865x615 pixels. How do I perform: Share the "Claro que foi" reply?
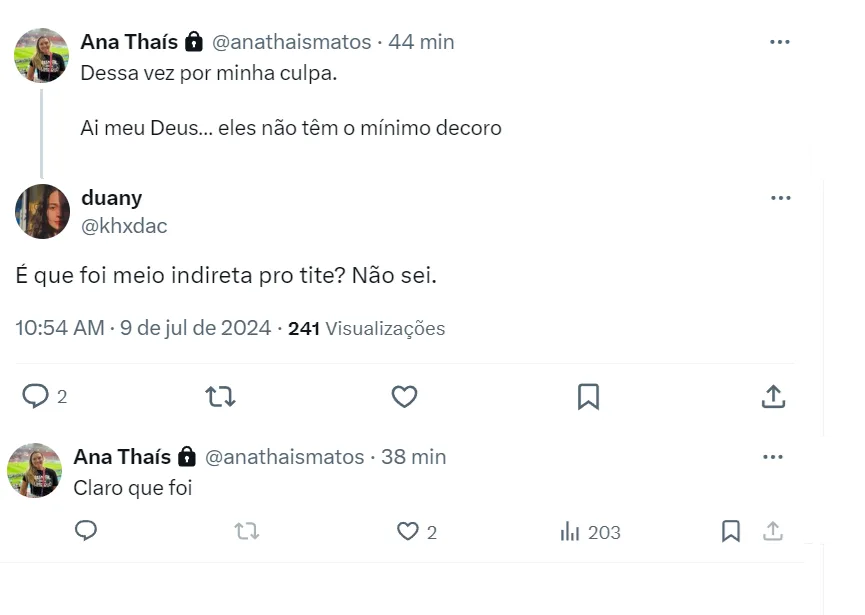coord(773,531)
